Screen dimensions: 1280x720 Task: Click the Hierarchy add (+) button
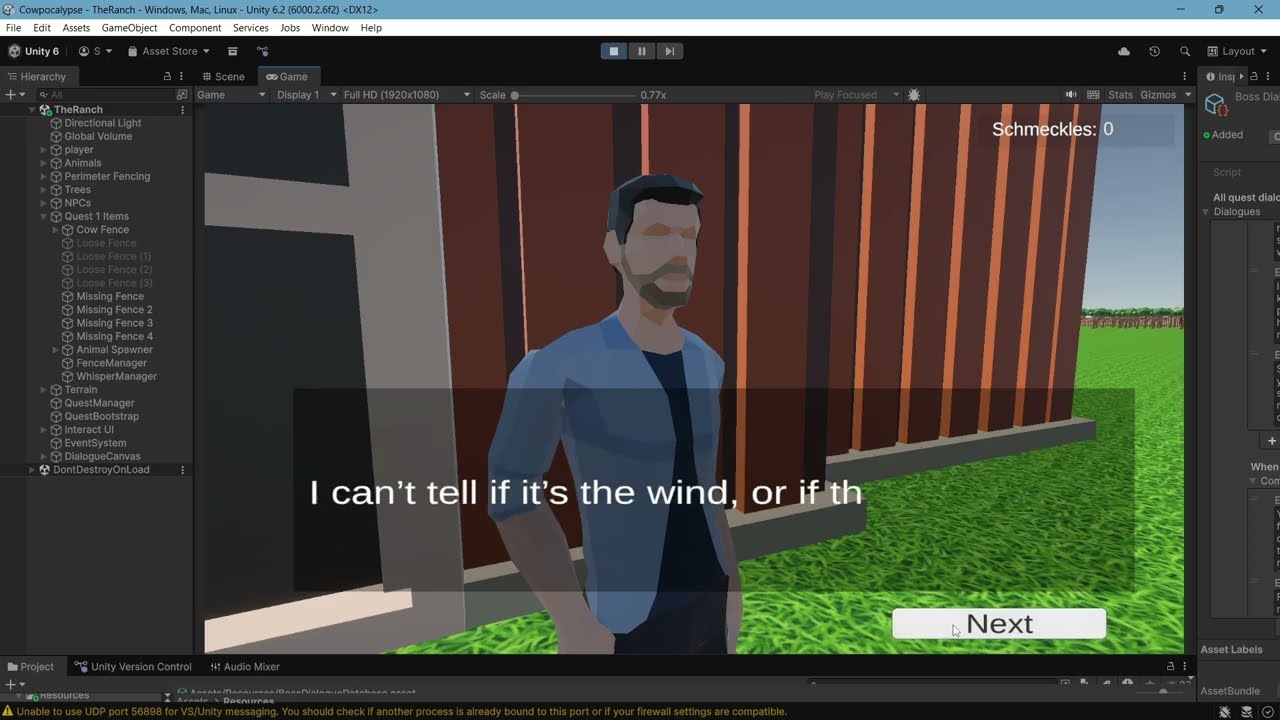click(x=10, y=94)
